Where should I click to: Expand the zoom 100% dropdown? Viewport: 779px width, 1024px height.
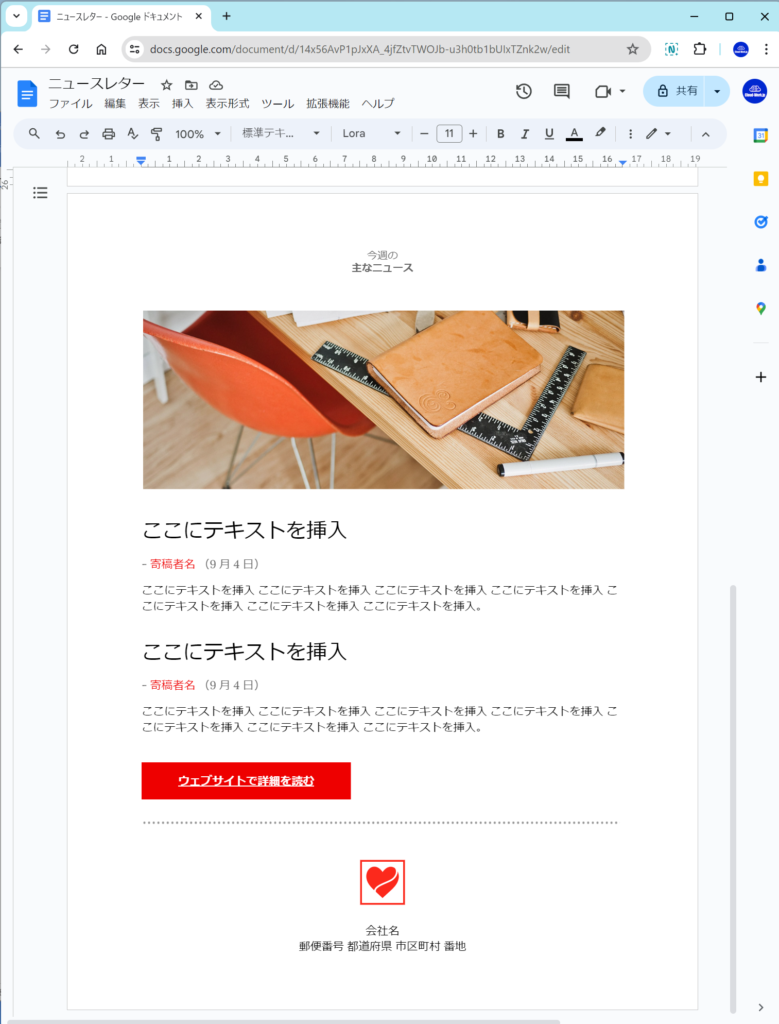(x=196, y=134)
